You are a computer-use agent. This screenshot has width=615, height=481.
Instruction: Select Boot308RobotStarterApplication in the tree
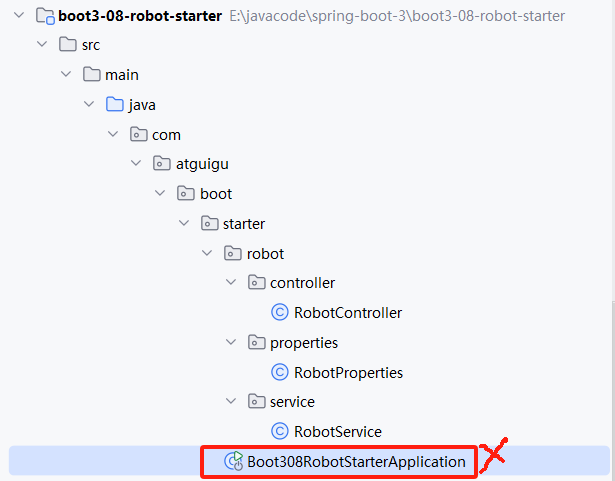[x=357, y=462]
